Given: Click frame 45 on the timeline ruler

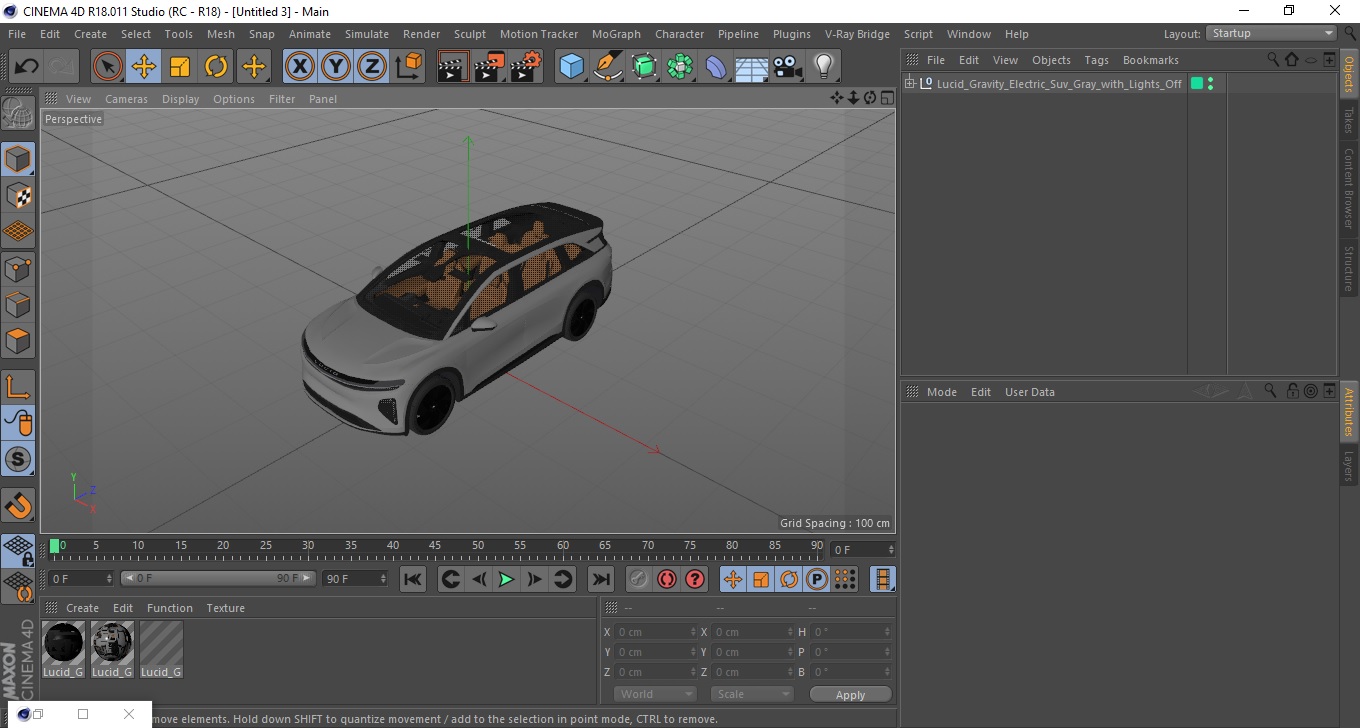Looking at the screenshot, I should [436, 546].
